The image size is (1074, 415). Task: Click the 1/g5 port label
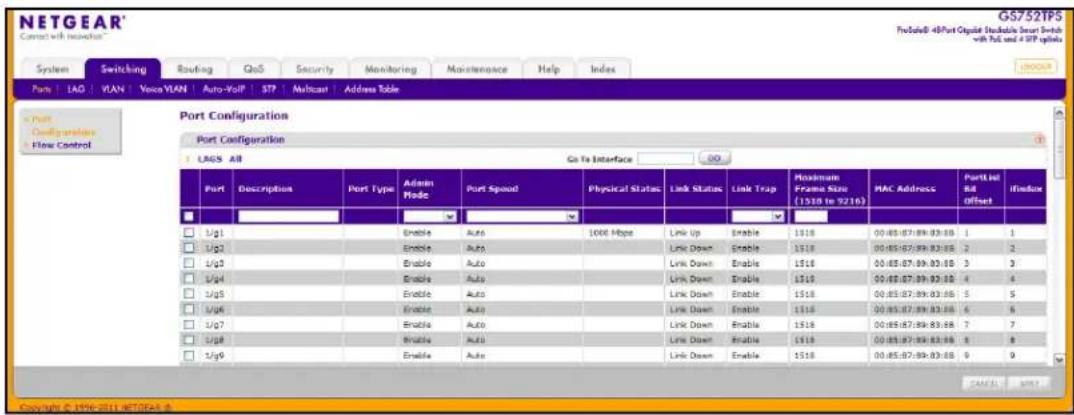pos(214,294)
